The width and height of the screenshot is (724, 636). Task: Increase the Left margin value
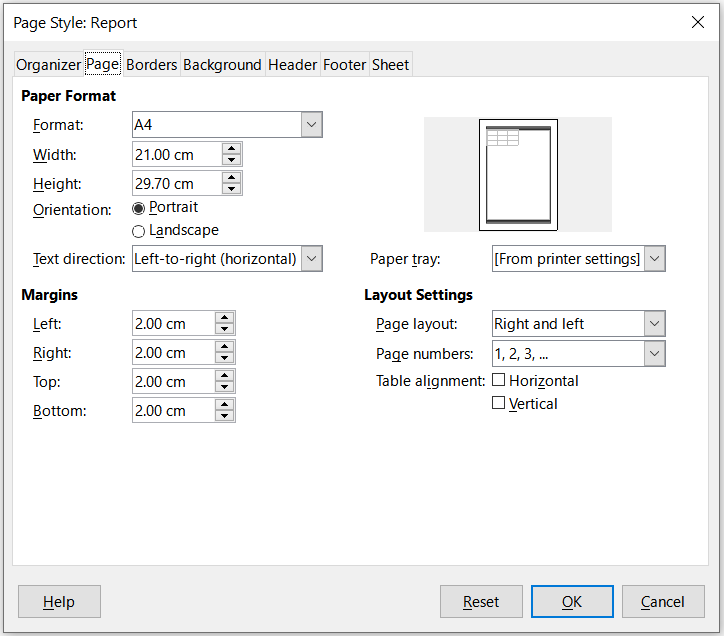224,318
